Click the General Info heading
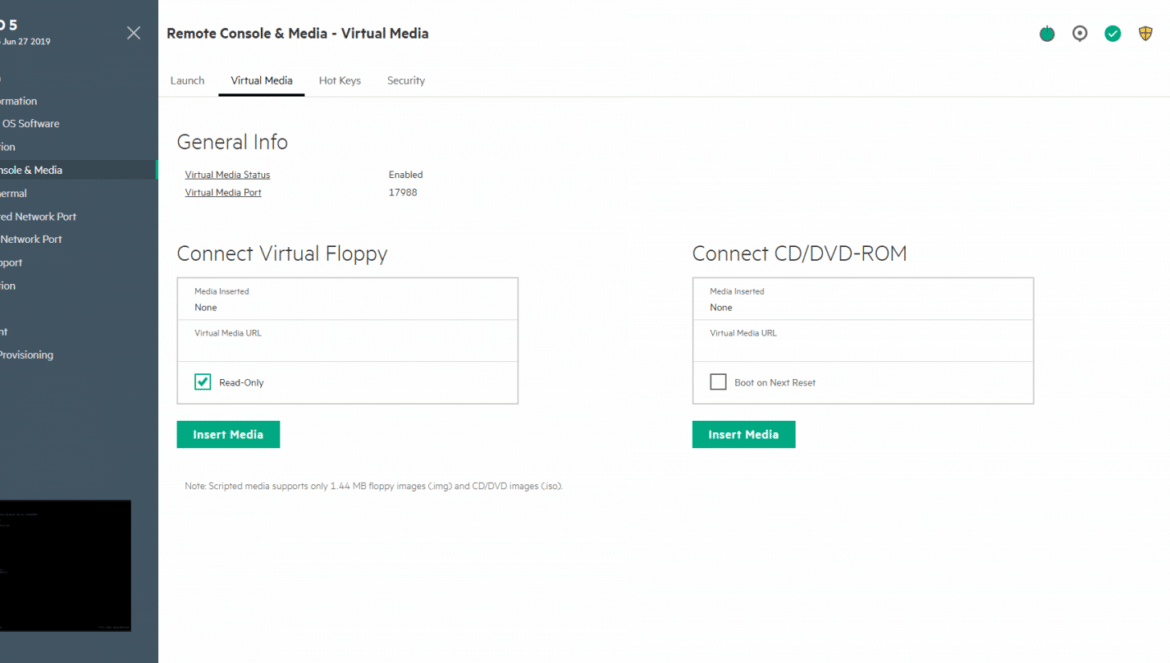 [x=232, y=142]
